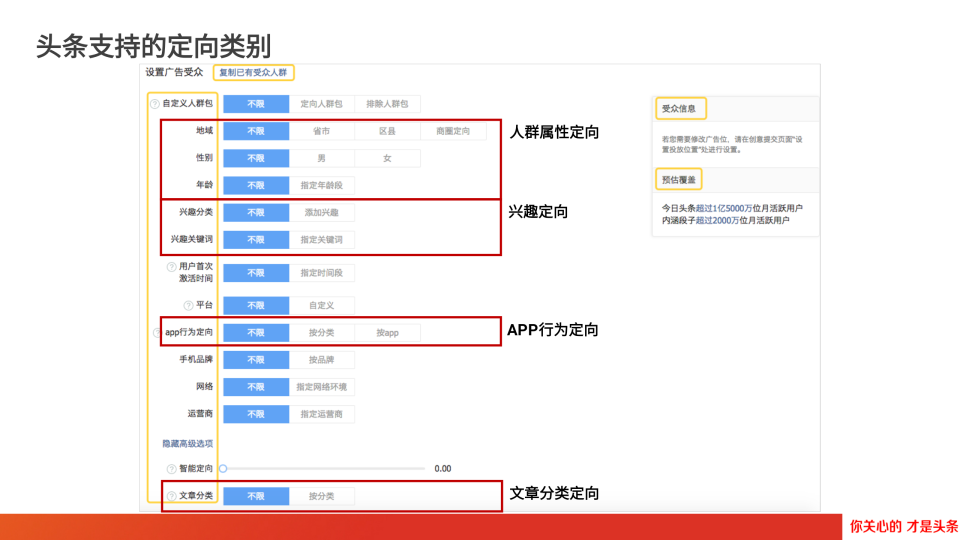Click 设置广告受众 heading text
Viewport: 960px width, 540px height.
click(x=174, y=72)
